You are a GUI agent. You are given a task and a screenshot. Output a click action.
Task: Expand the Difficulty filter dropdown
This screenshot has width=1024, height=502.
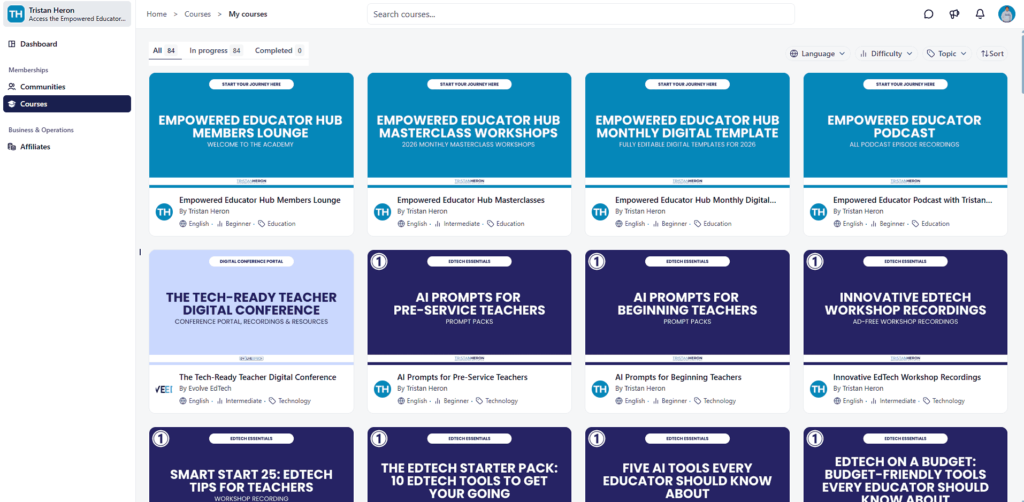click(886, 54)
